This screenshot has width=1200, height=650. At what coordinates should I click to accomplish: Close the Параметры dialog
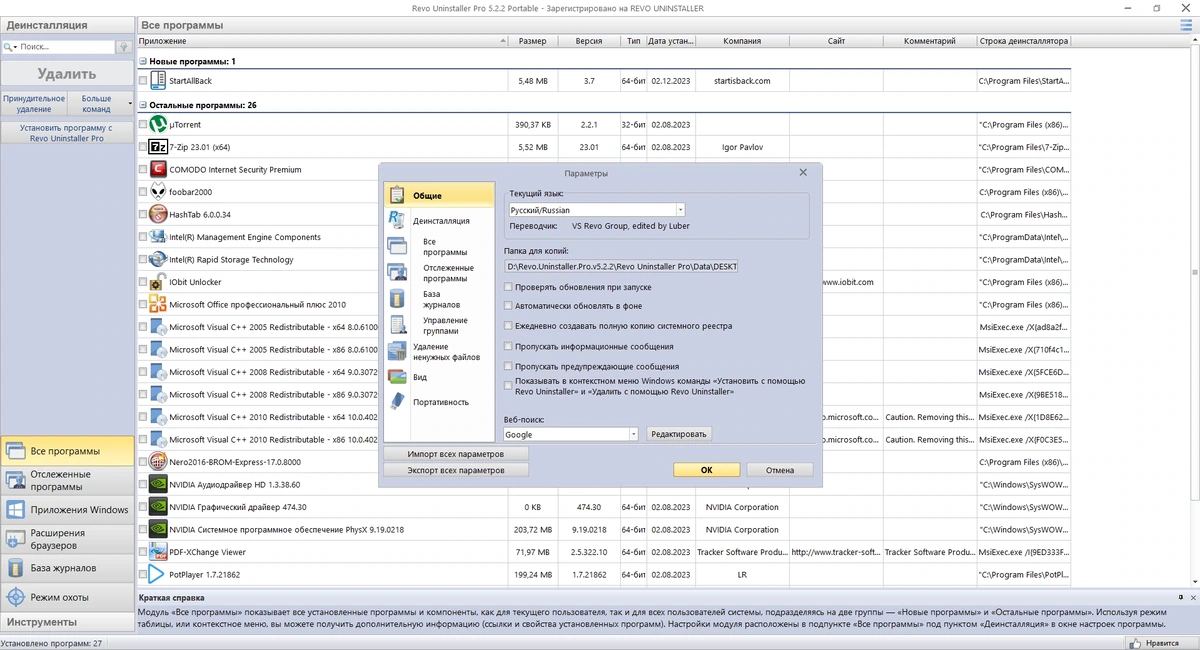[x=803, y=173]
